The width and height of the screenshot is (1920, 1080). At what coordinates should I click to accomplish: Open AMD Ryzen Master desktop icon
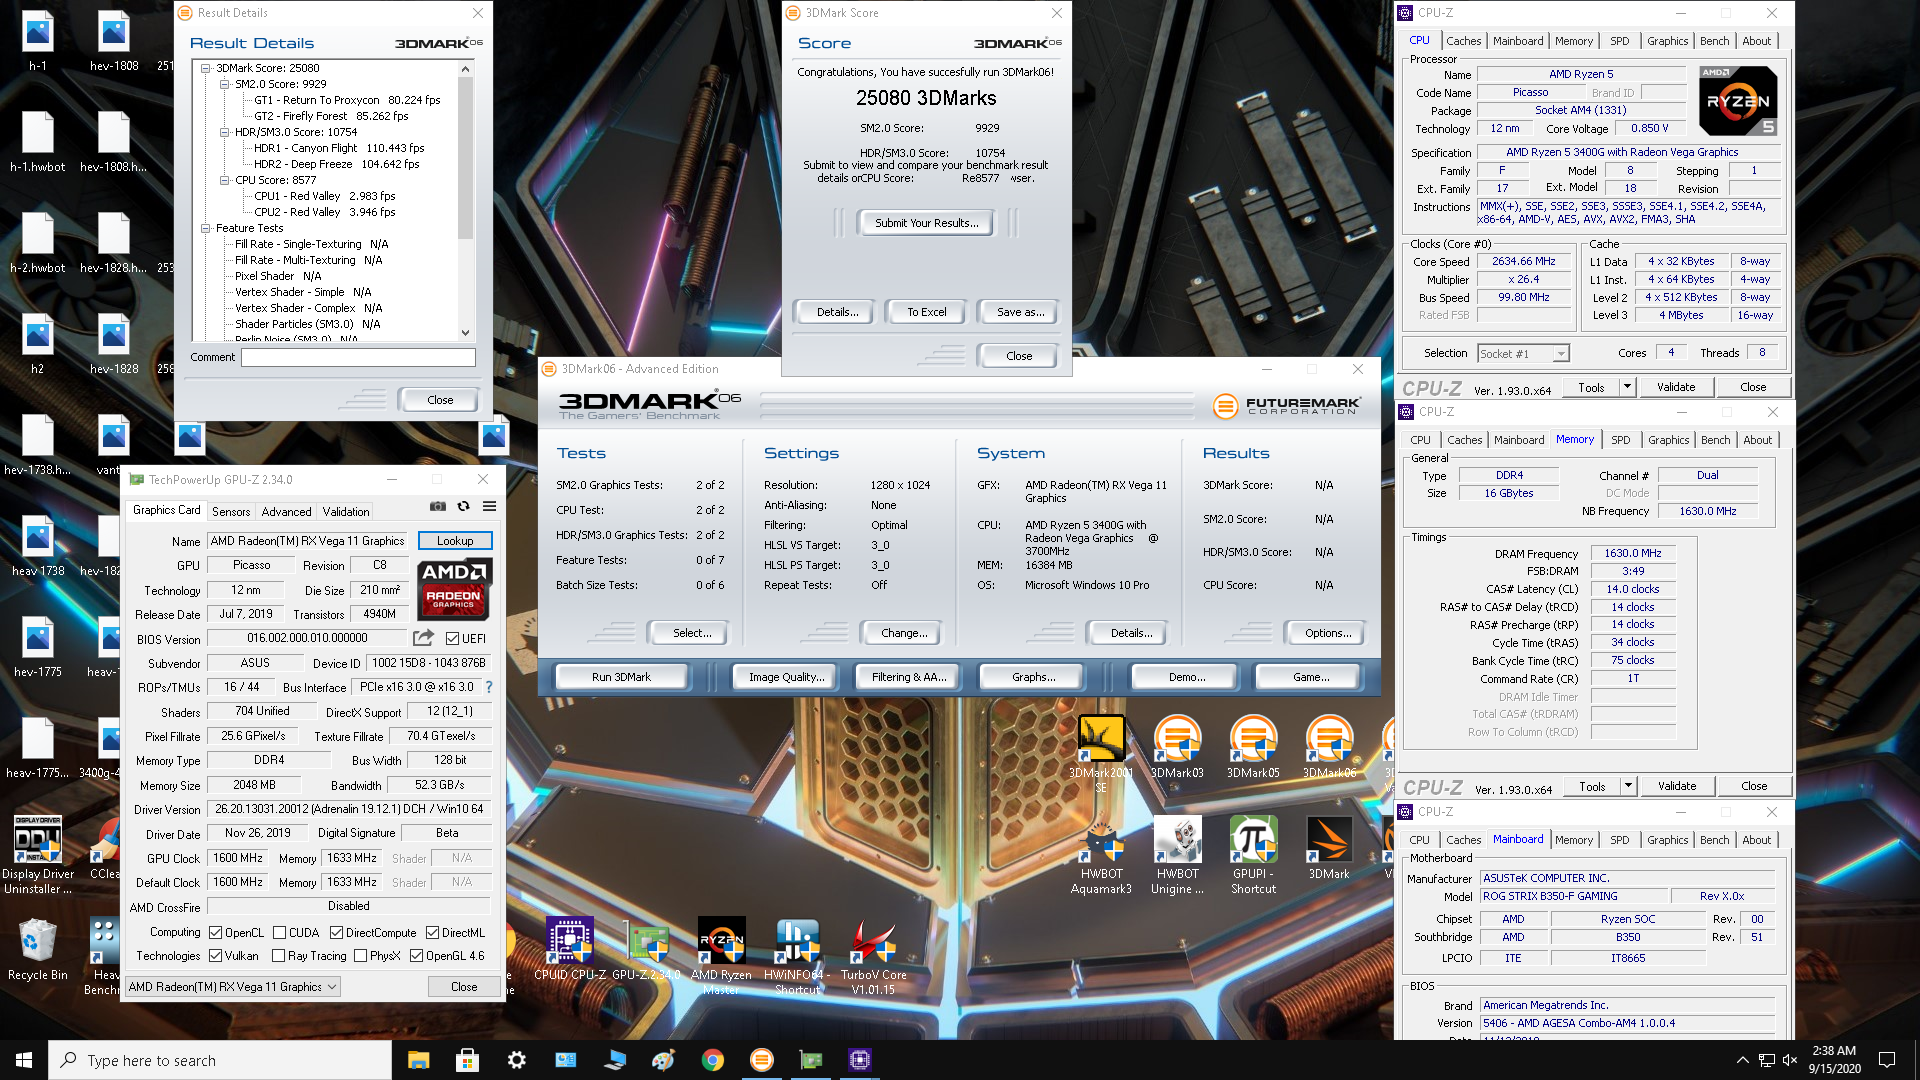[x=721, y=955]
